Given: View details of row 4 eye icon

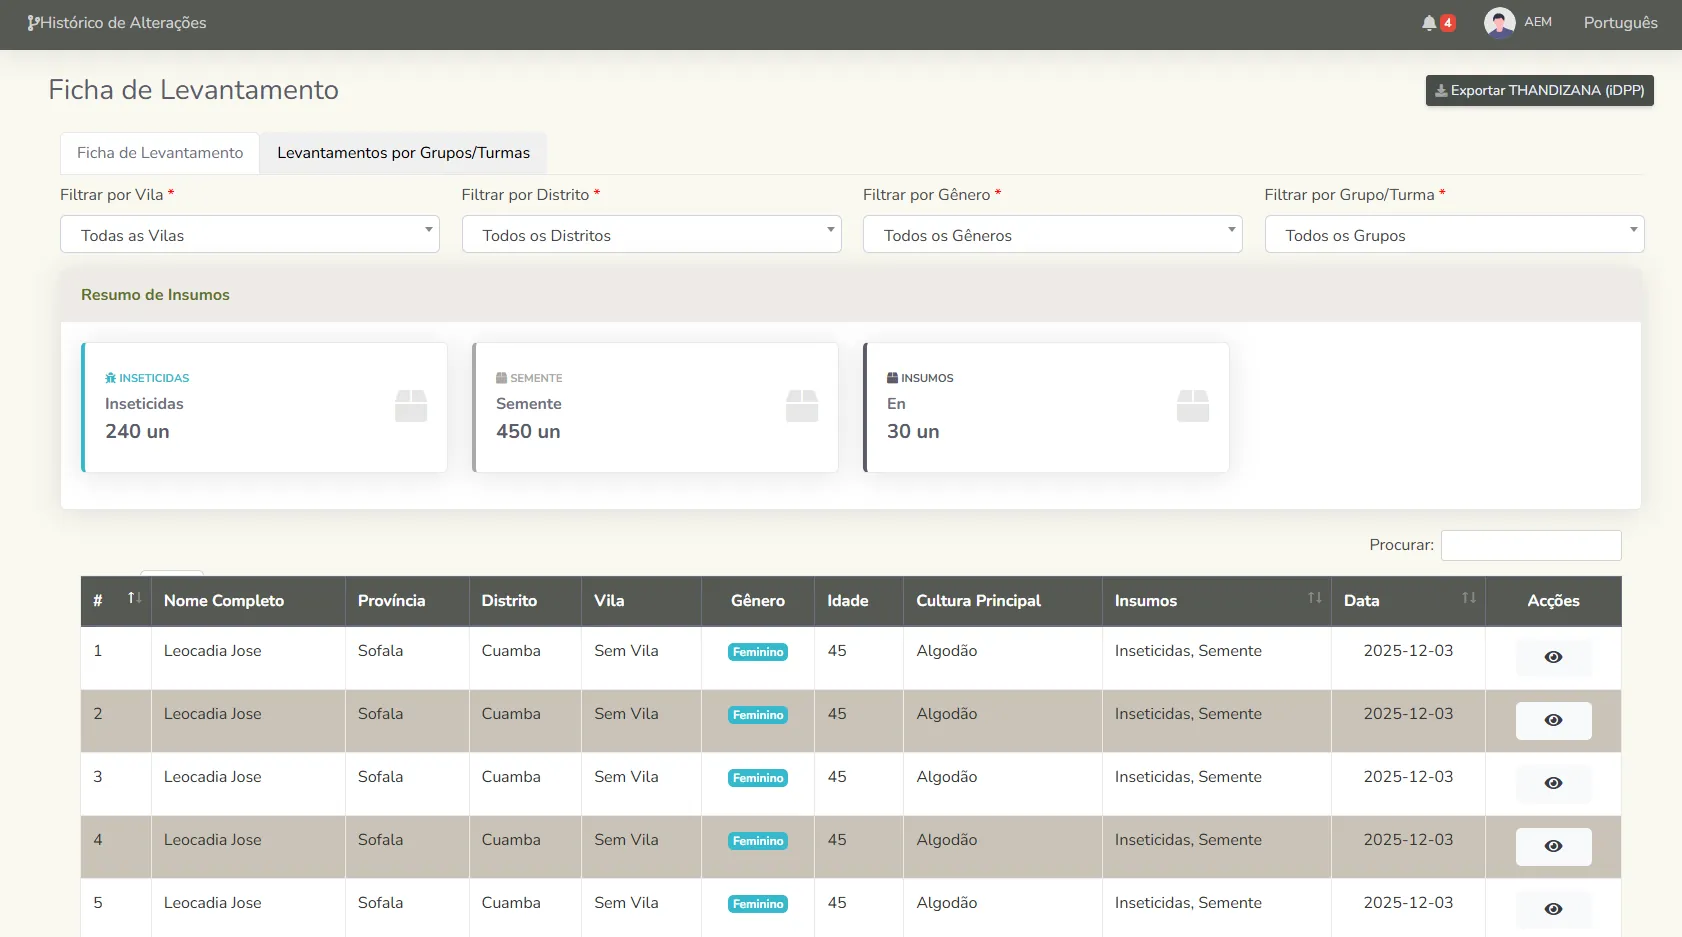Looking at the screenshot, I should tap(1553, 846).
